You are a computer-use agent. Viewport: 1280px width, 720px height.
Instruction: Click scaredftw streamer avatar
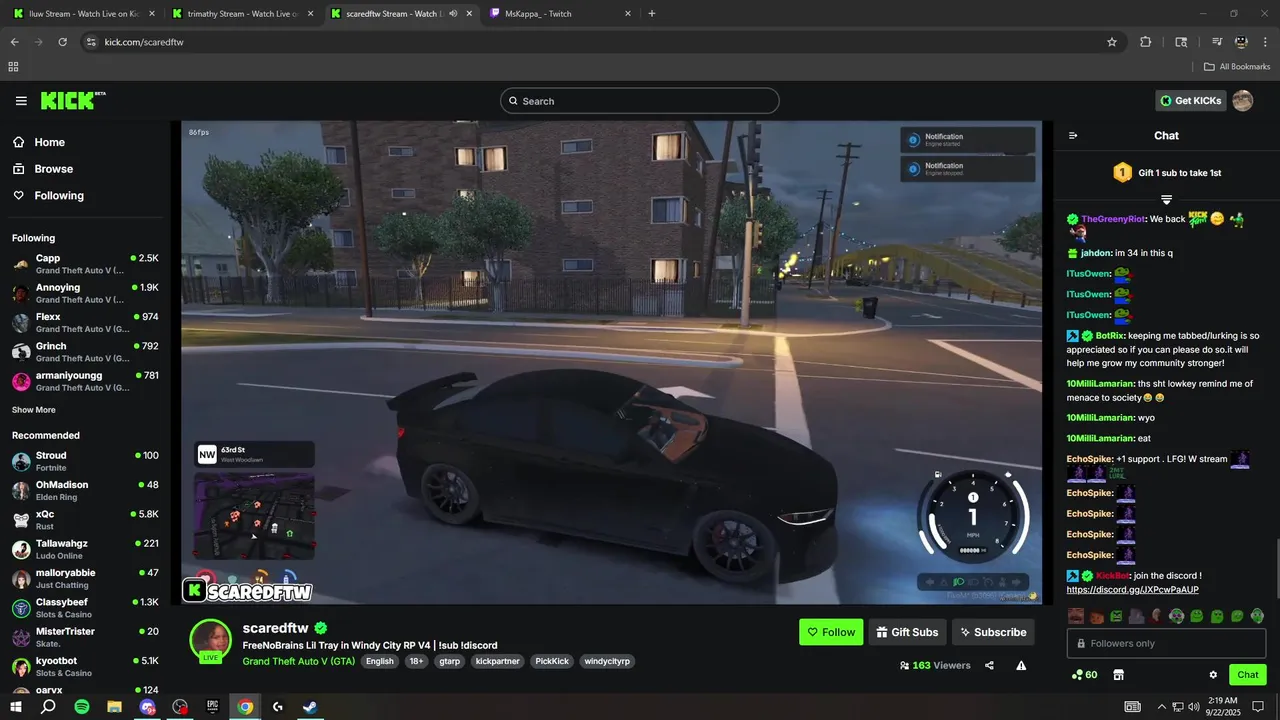point(212,640)
